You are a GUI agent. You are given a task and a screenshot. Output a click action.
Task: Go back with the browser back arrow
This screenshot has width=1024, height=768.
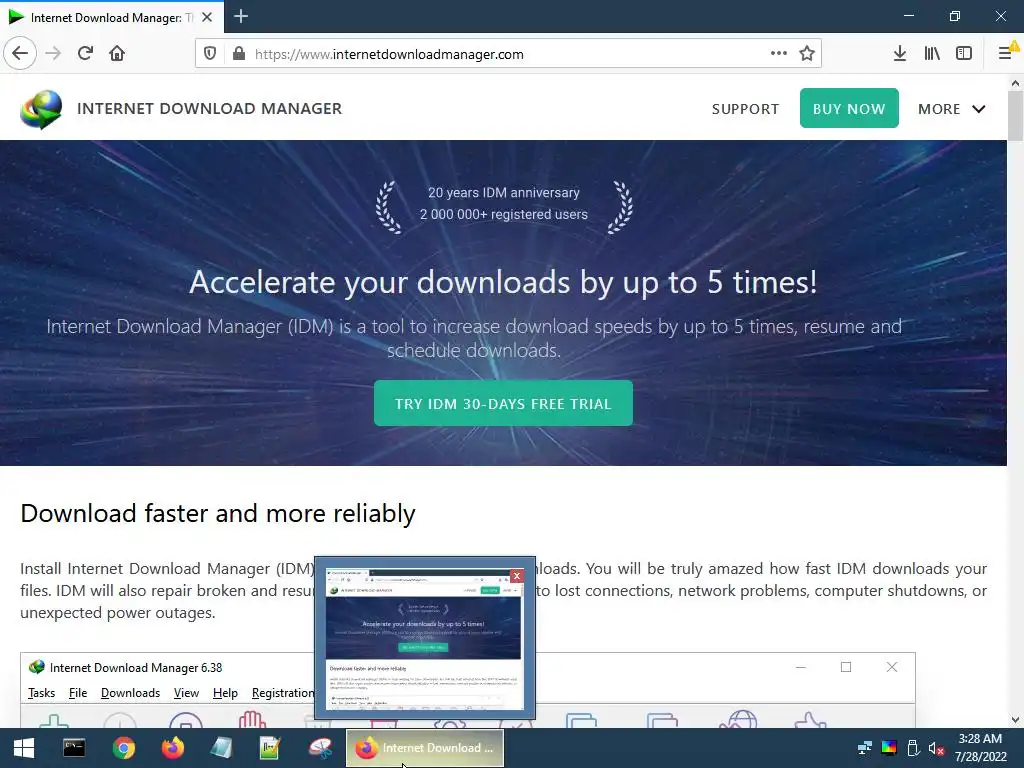[20, 53]
